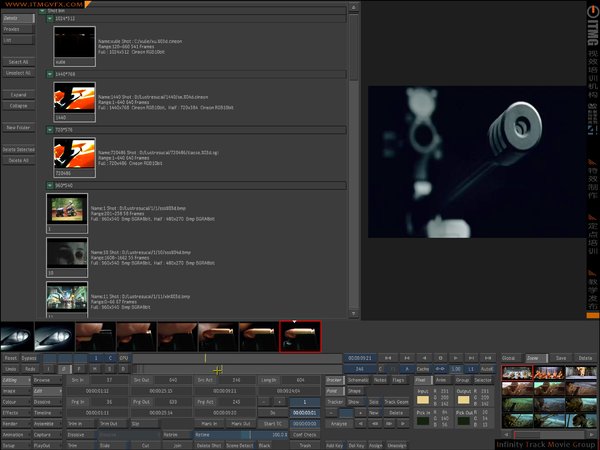
Task: Click the stop transport button
Action: 440,357
